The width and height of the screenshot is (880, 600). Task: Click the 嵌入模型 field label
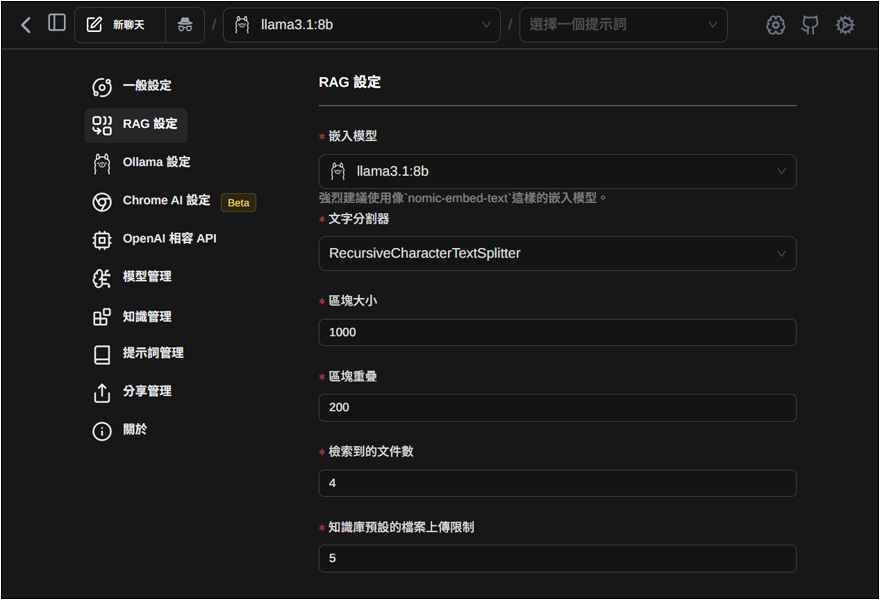click(x=352, y=136)
